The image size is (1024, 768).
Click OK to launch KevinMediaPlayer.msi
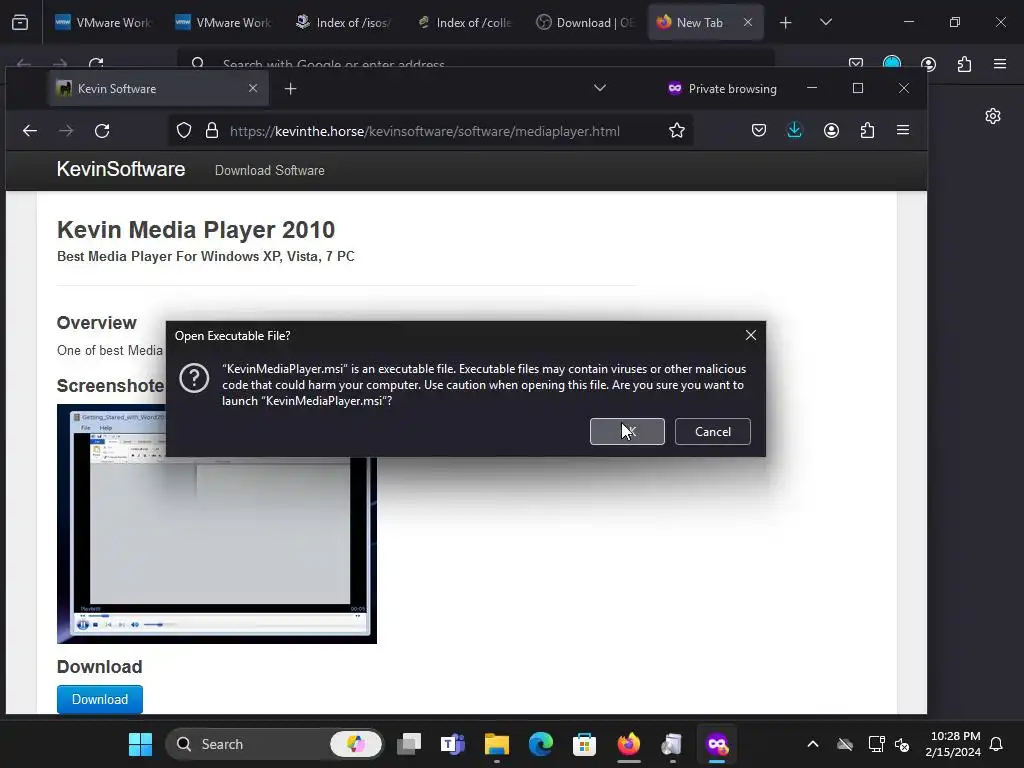[627, 432]
